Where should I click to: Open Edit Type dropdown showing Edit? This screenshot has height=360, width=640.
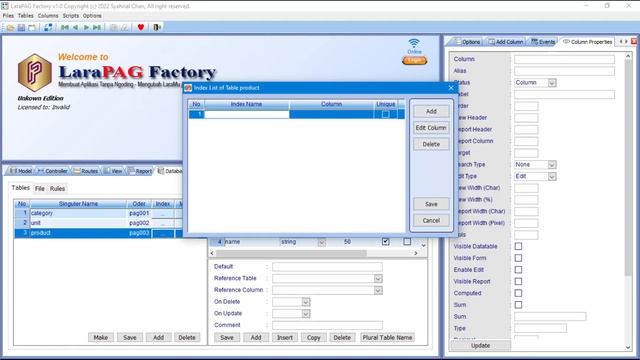[x=552, y=176]
